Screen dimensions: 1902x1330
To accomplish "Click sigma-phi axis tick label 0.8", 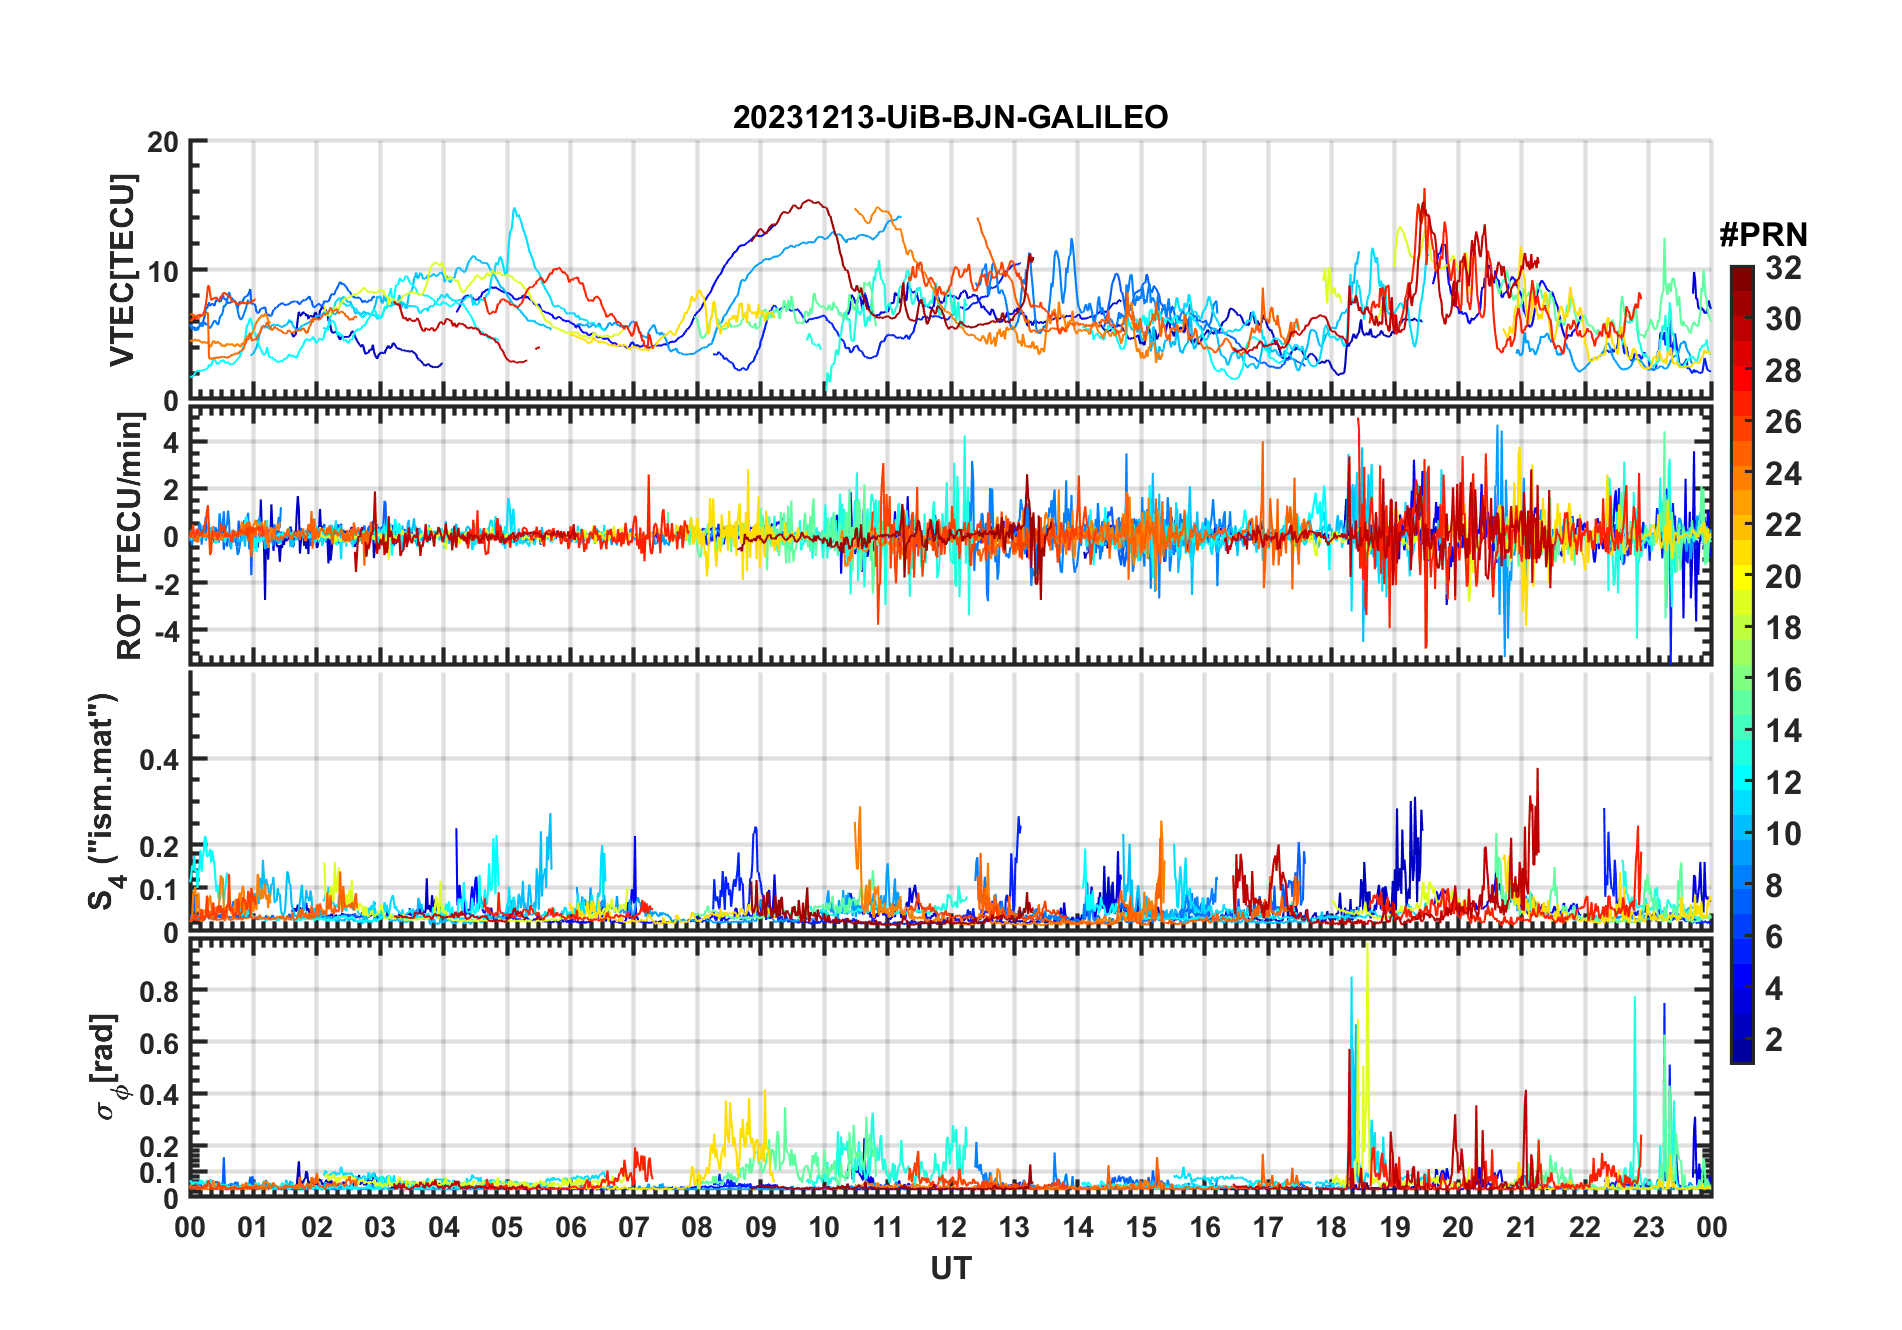I will [160, 991].
